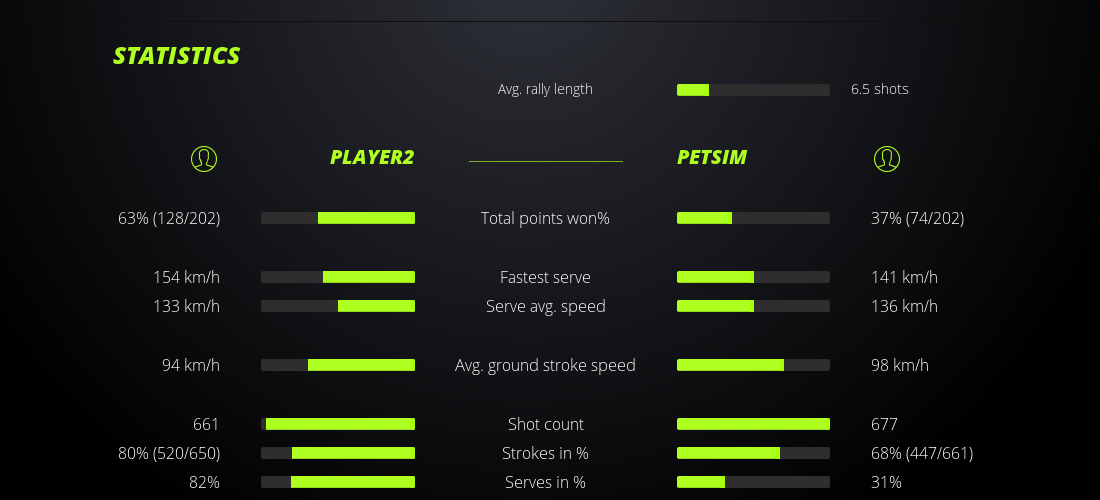Click the STATISTICS section title
Viewport: 1100px width, 500px height.
coord(177,56)
